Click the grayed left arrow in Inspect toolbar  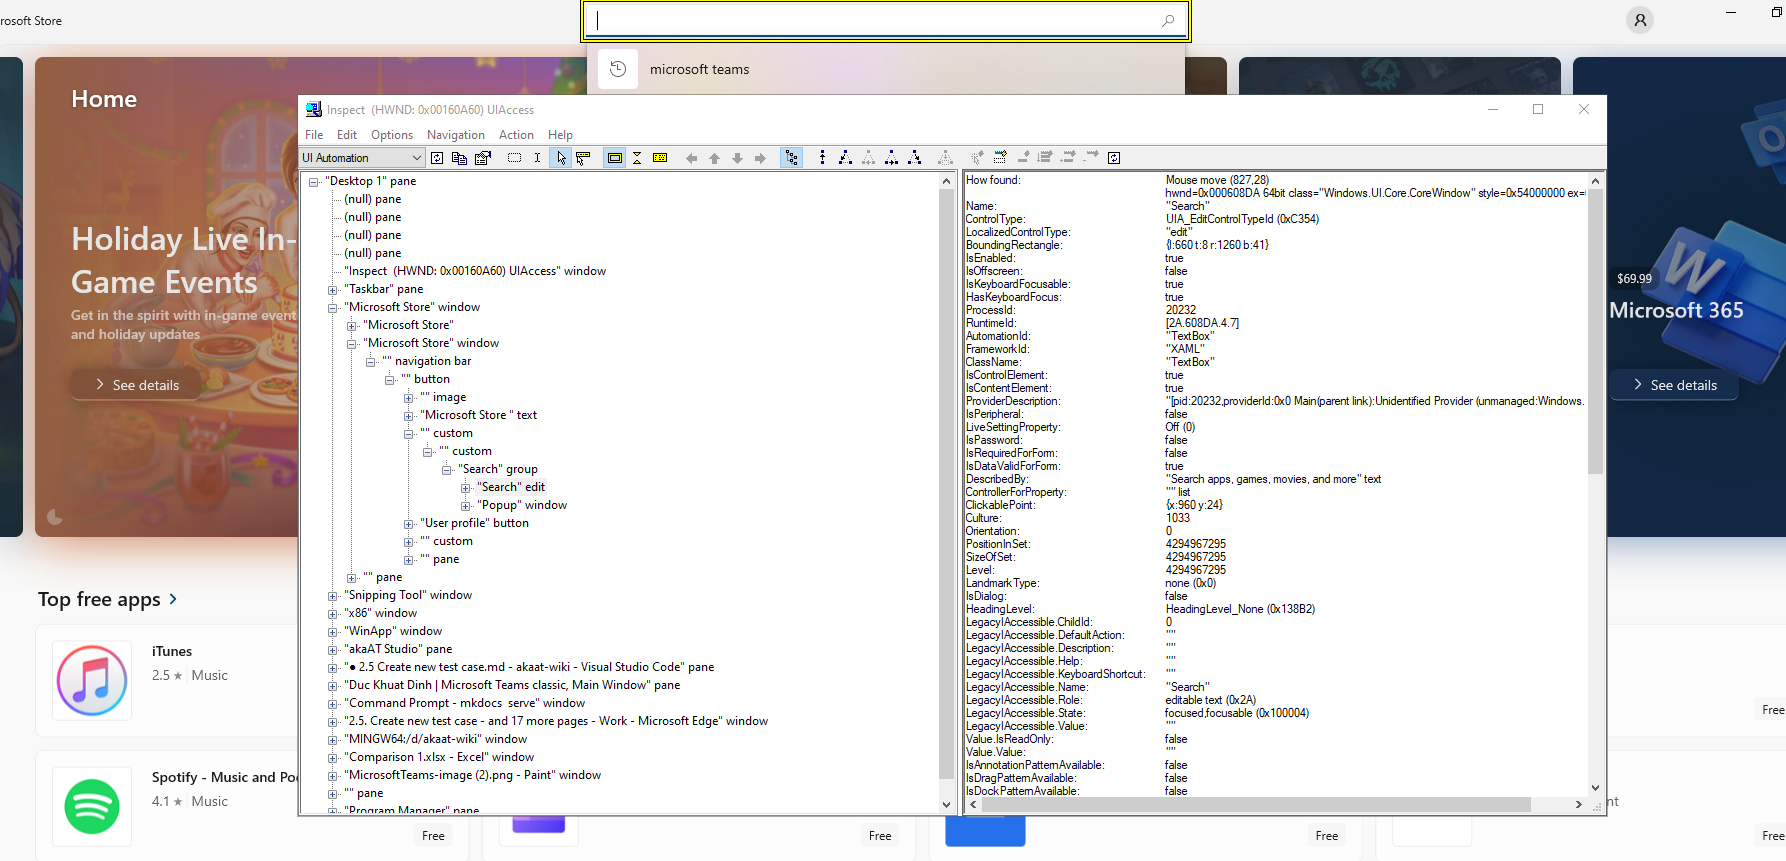(x=691, y=158)
